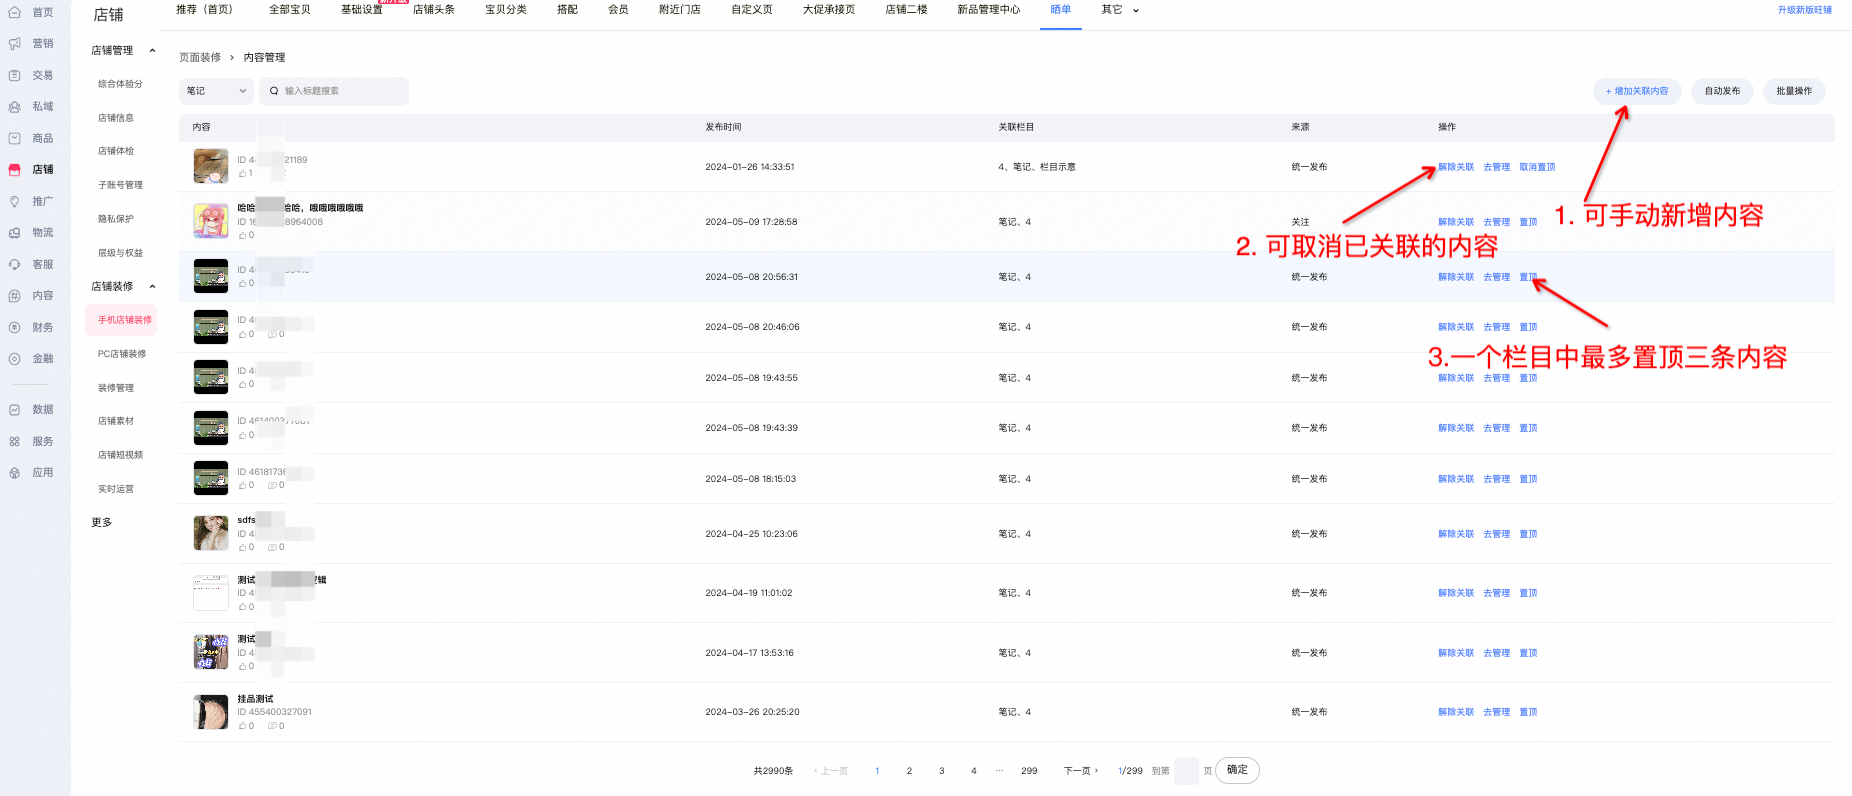Switch to 大促承接页 tab
Screen dimensions: 1852x796
[x=829, y=10]
